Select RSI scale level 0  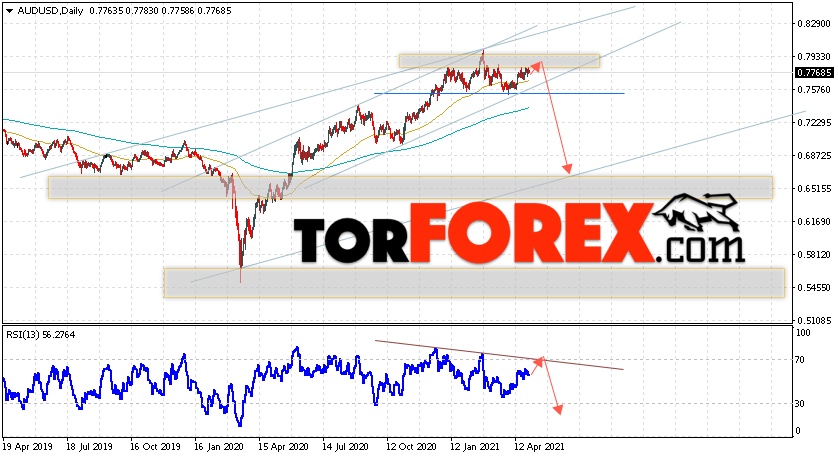(798, 431)
